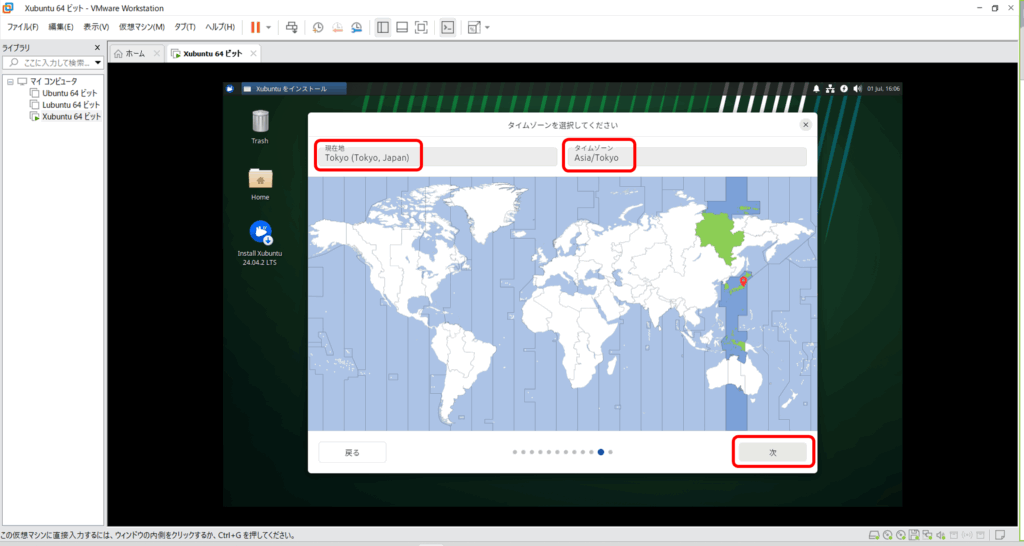Open the 仮想マシン(M) menu

[x=141, y=27]
